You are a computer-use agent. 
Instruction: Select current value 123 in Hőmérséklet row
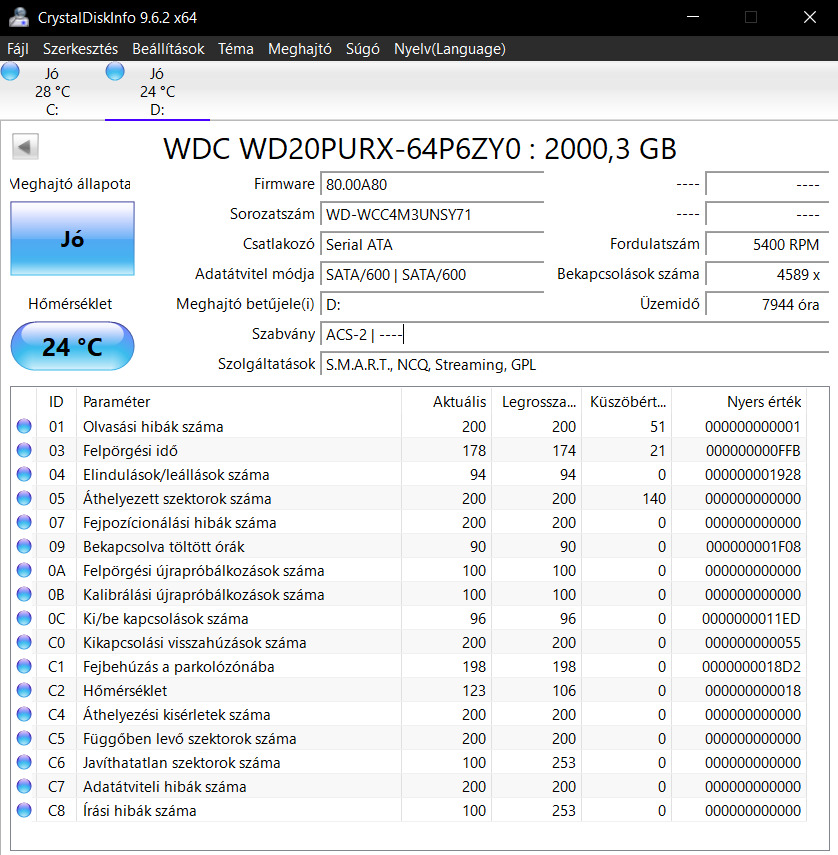coord(474,690)
